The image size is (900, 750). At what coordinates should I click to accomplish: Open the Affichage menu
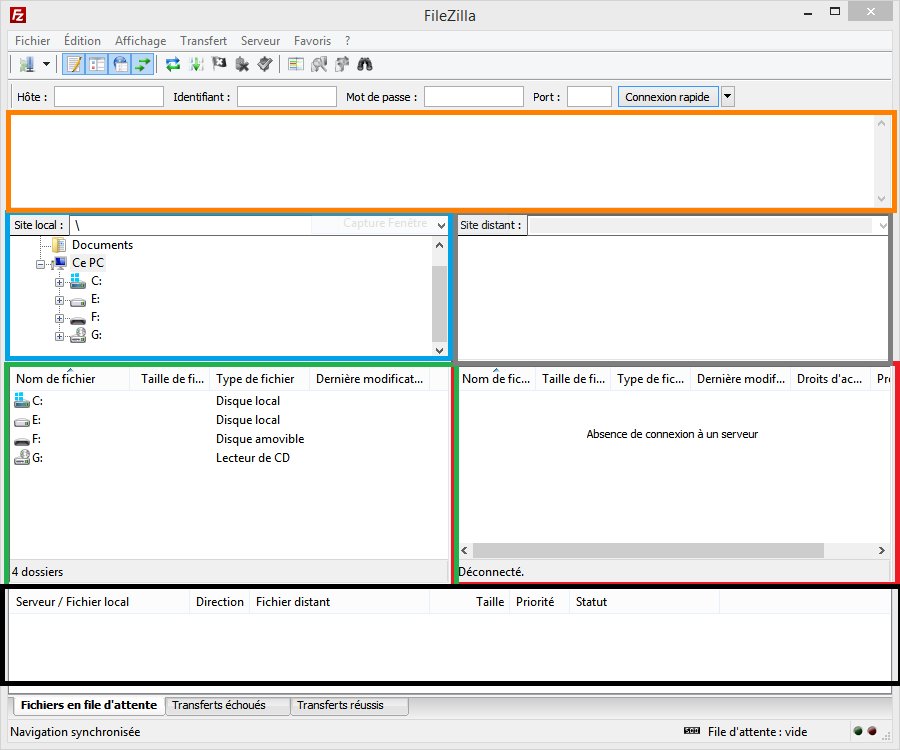point(140,41)
